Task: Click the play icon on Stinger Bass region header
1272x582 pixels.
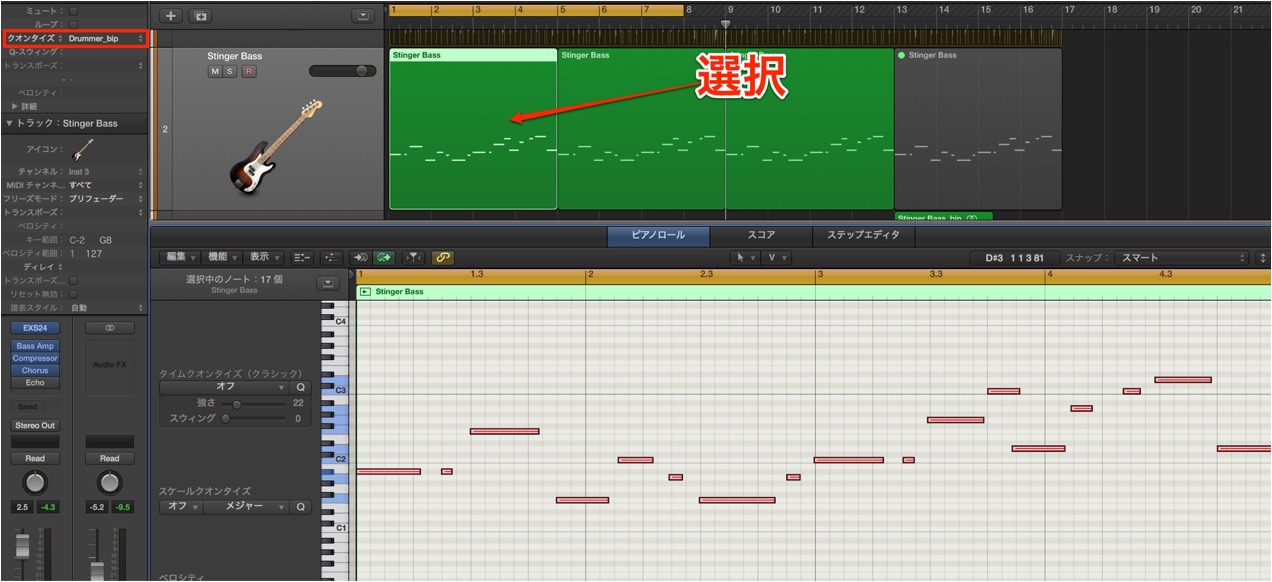Action: [x=366, y=292]
